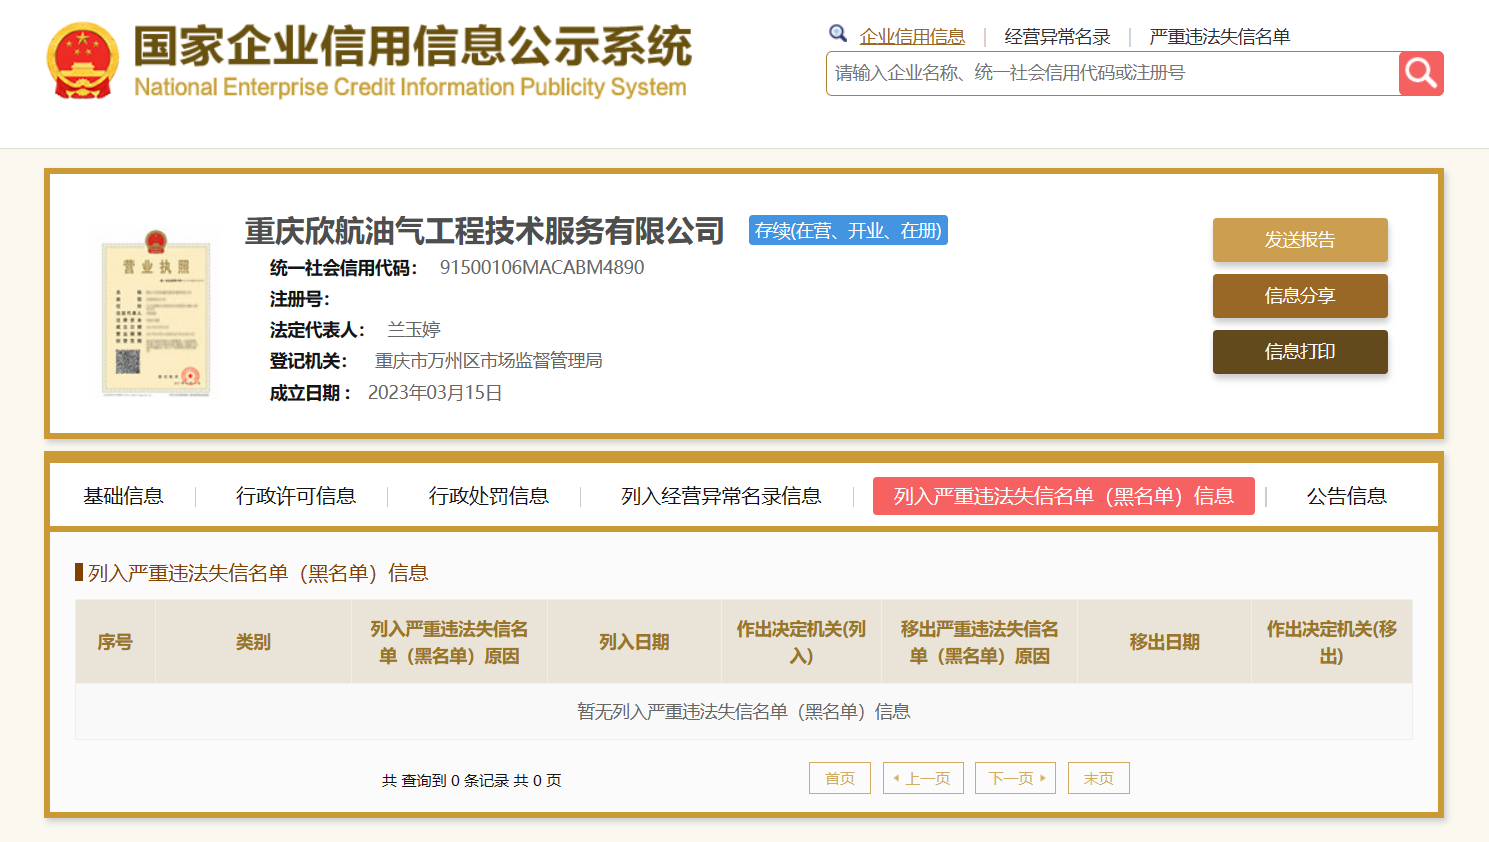Click the 类别 column header
Screen dimensions: 1489x842
coord(253,642)
